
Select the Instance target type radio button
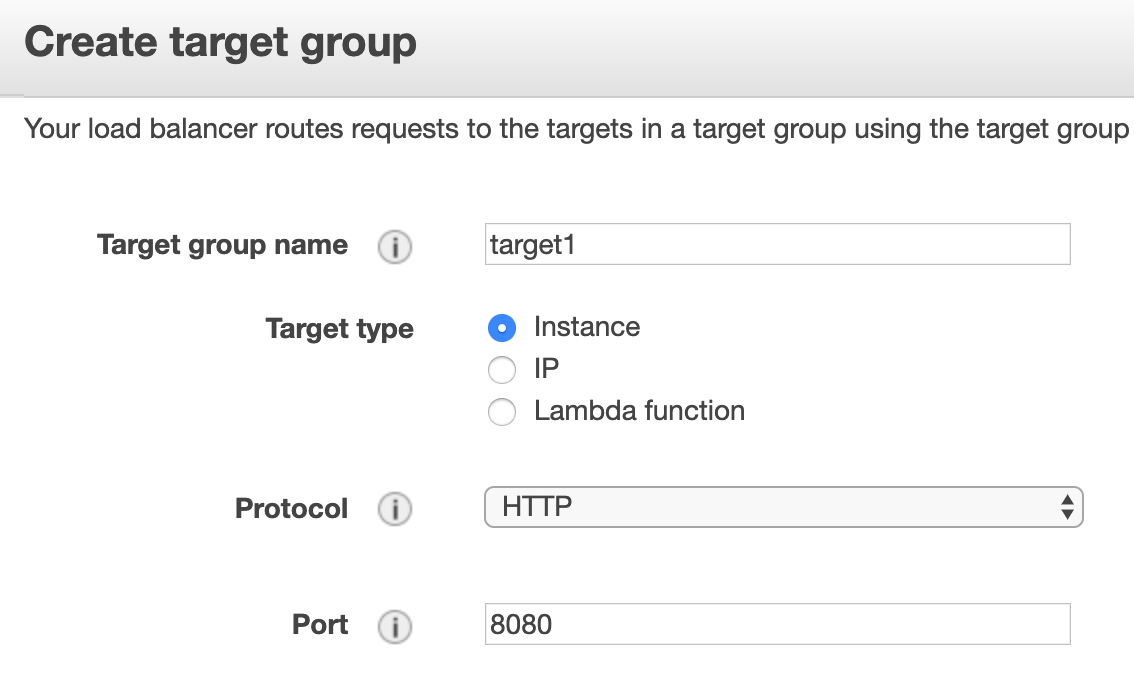tap(502, 328)
